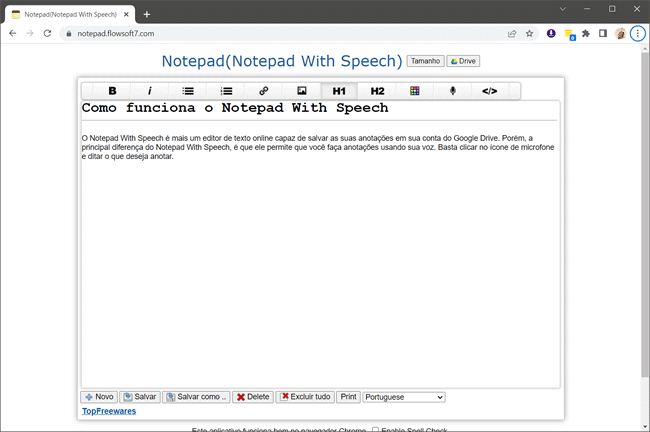Toggle the H2 heading style
Image resolution: width=650 pixels, height=432 pixels.
(377, 91)
